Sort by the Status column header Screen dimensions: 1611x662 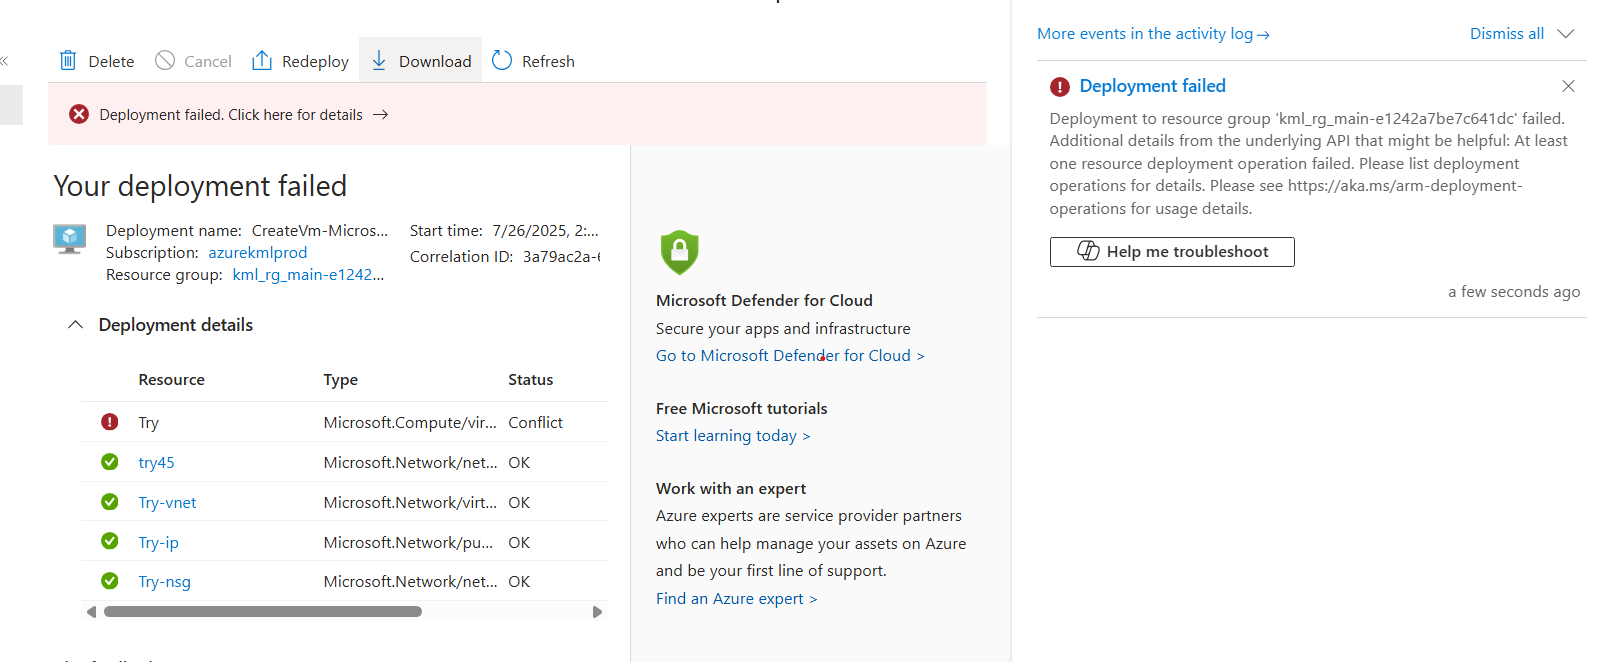[x=530, y=380]
